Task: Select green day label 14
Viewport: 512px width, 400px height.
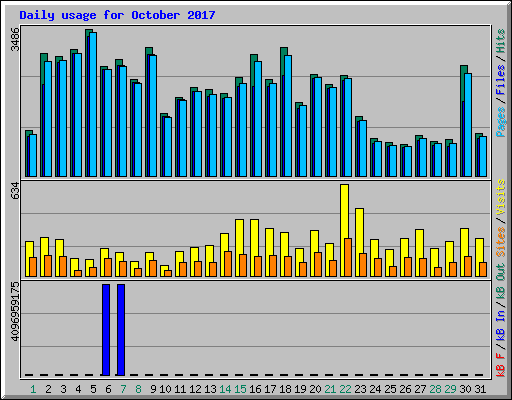Action: pos(225,389)
